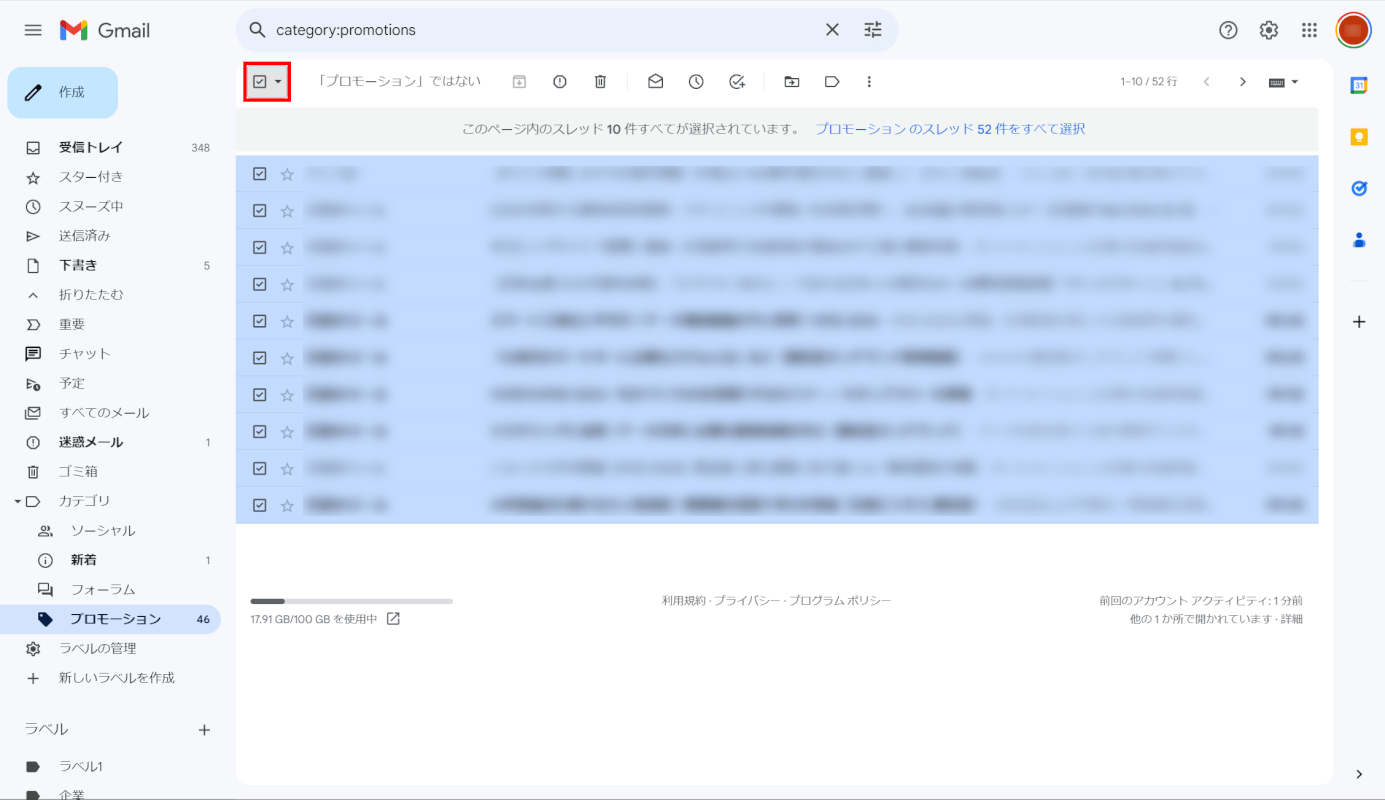Viewport: 1385px width, 800px height.
Task: Click the Gmail logo
Action: pyautogui.click(x=105, y=30)
